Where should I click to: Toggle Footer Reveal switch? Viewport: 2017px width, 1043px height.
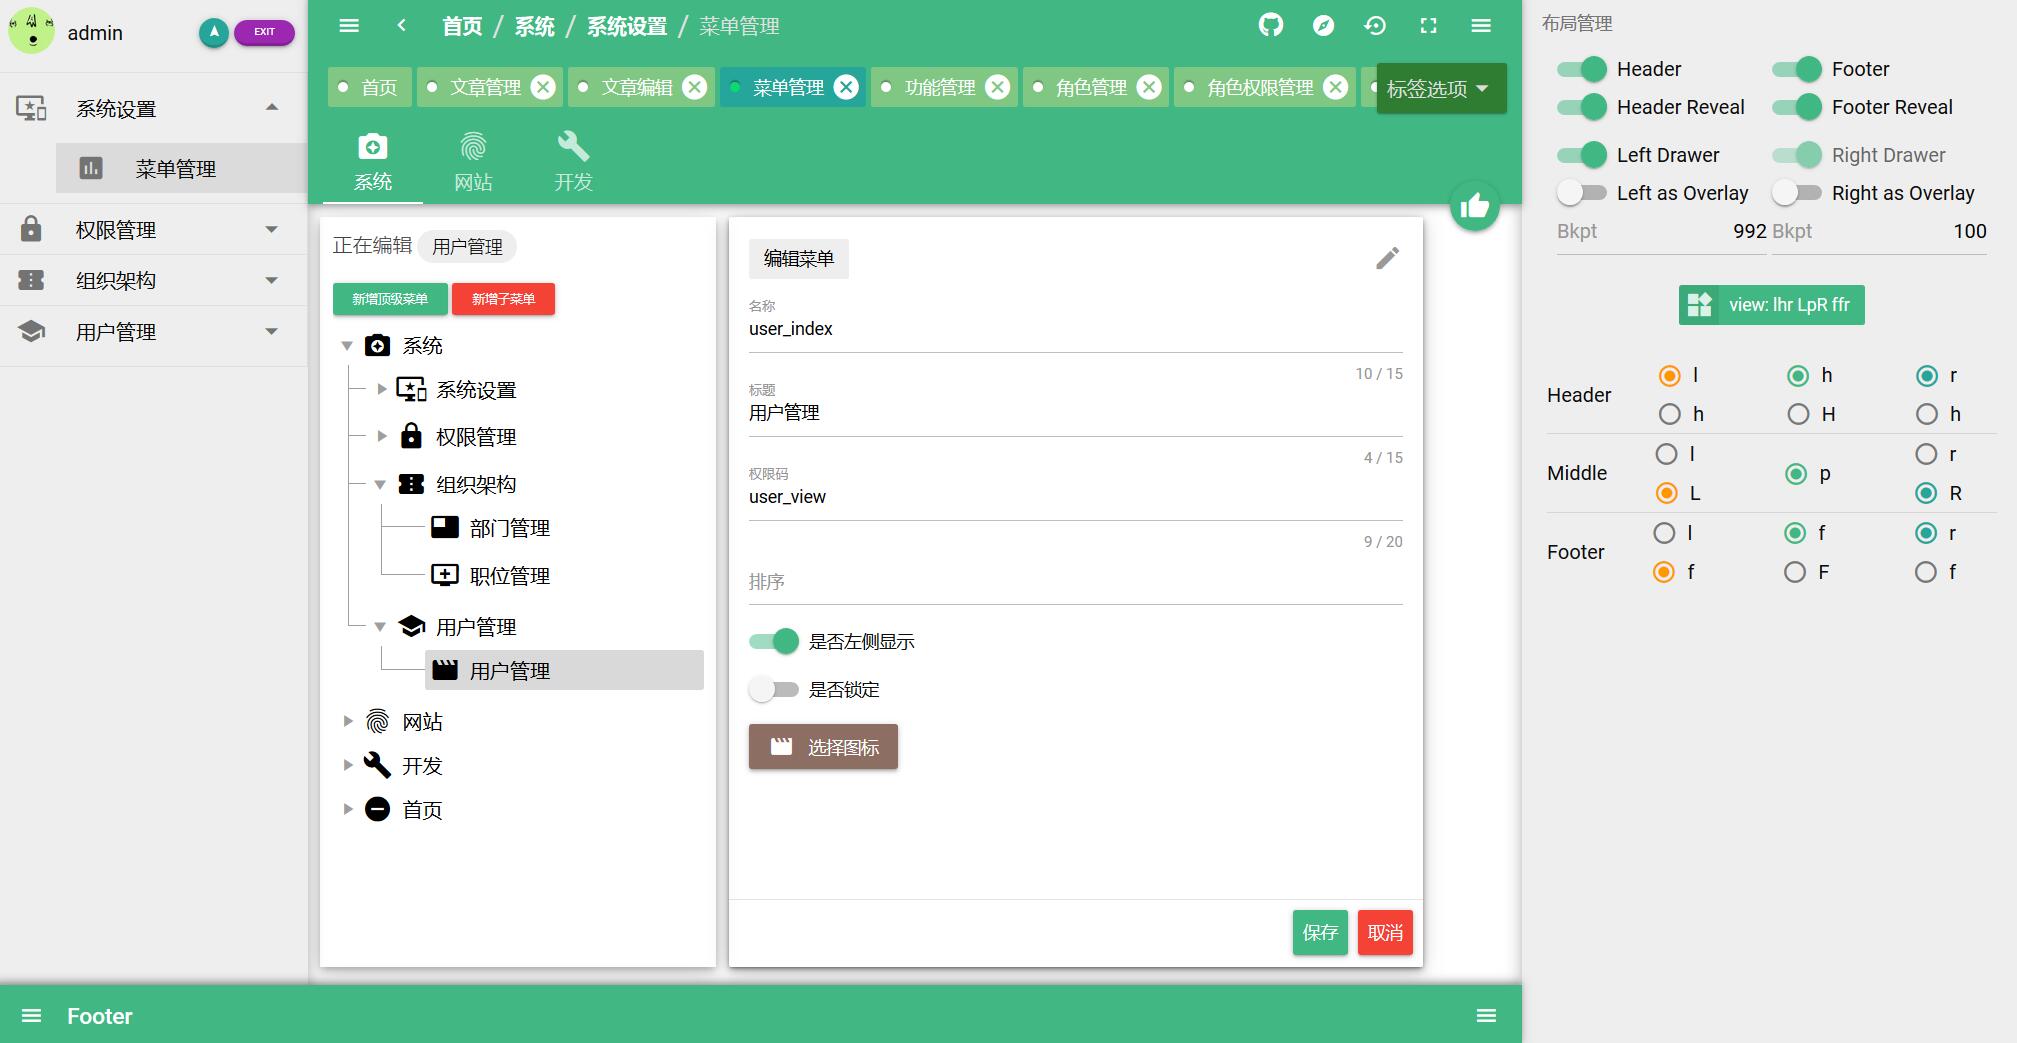tap(1797, 107)
